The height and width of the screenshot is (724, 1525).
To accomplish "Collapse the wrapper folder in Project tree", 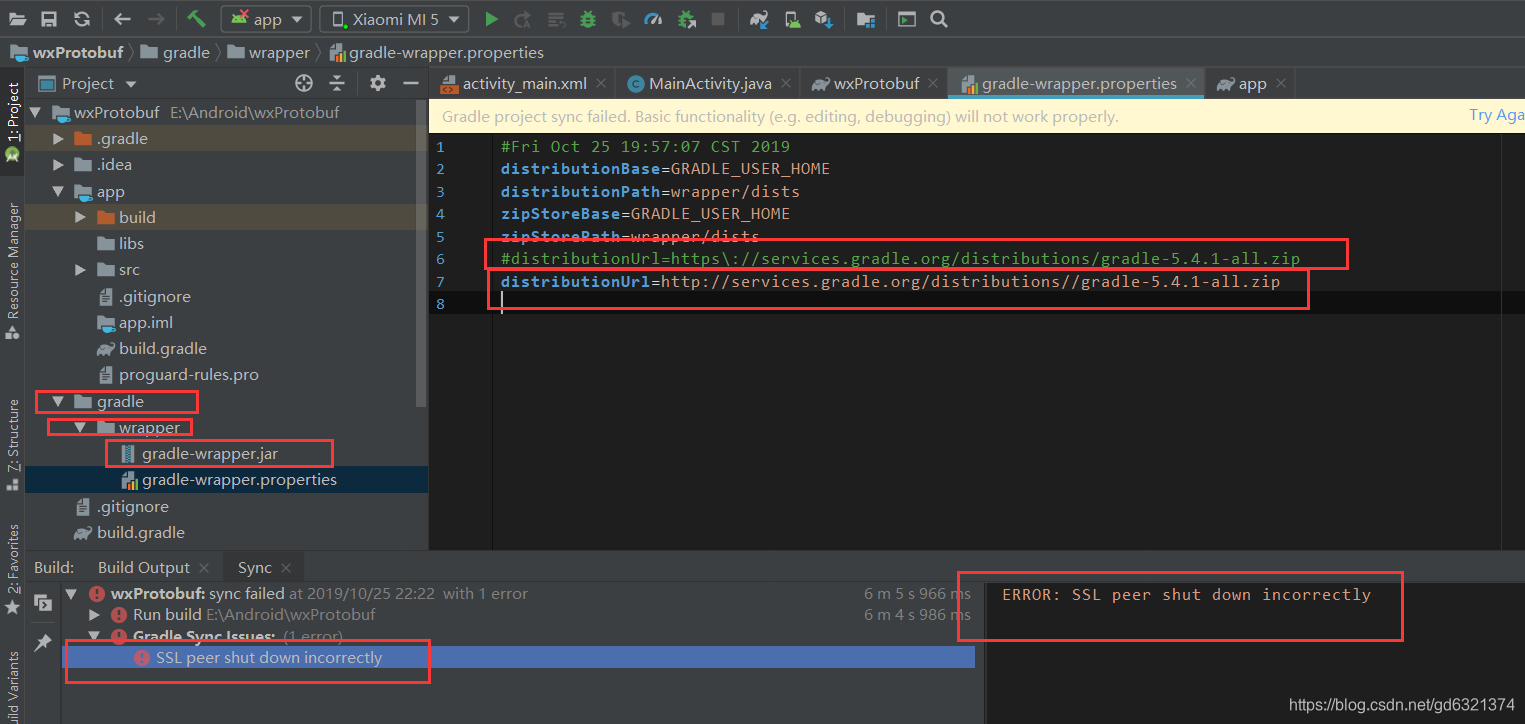I will click(x=79, y=427).
